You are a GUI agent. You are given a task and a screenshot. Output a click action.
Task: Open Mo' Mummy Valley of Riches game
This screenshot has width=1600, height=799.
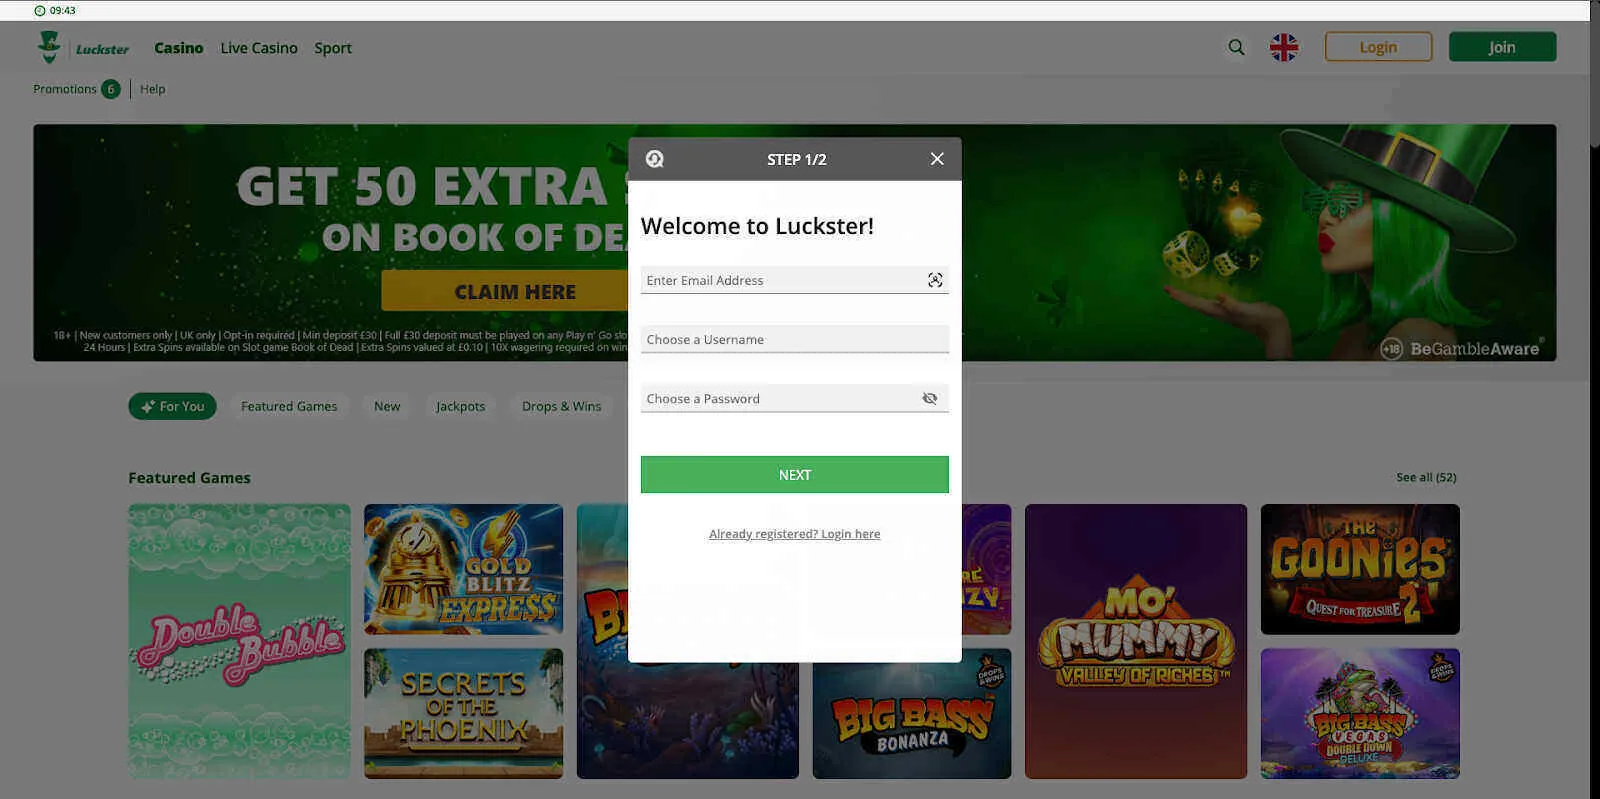point(1136,641)
